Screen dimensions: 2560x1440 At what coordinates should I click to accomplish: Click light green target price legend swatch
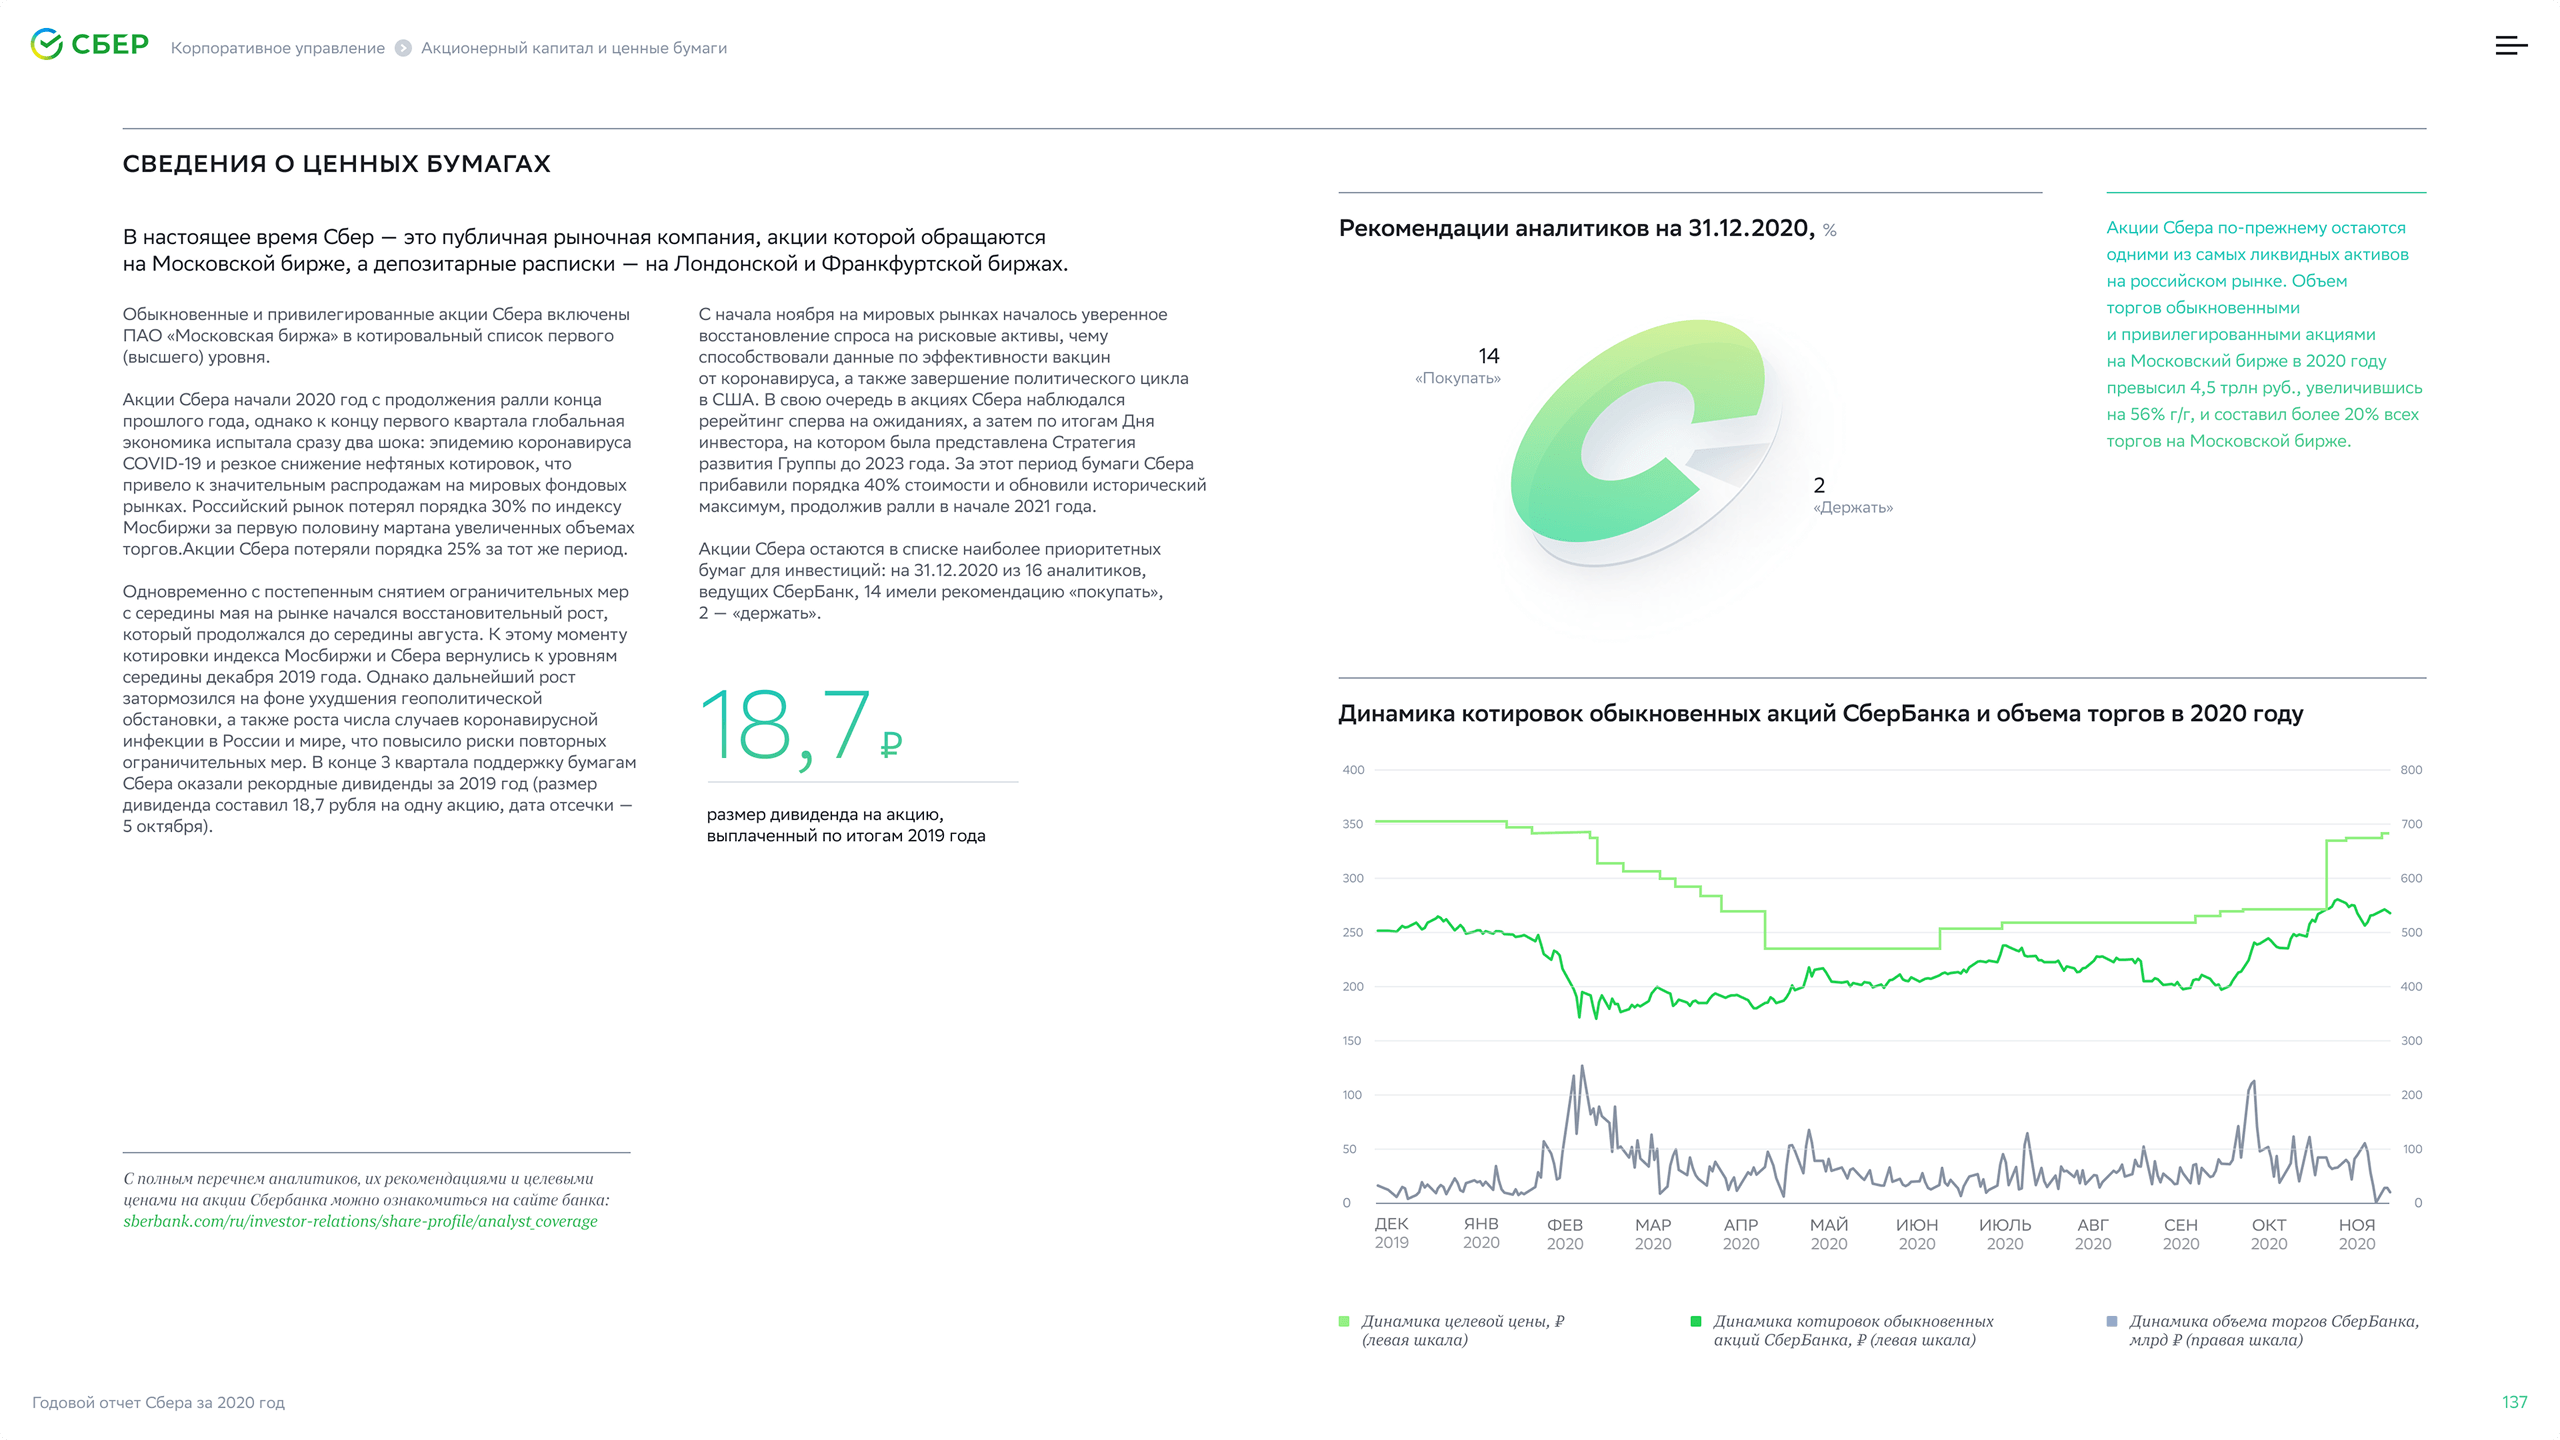click(1344, 1322)
